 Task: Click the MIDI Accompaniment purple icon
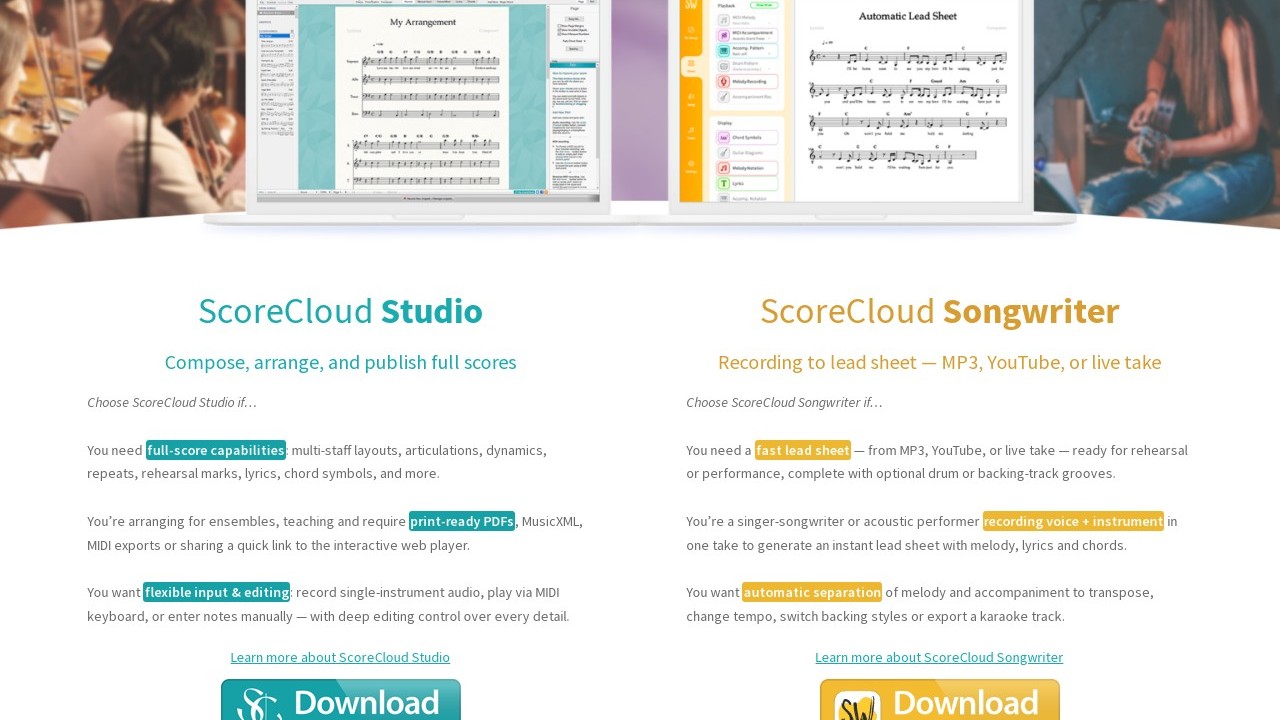[x=723, y=34]
